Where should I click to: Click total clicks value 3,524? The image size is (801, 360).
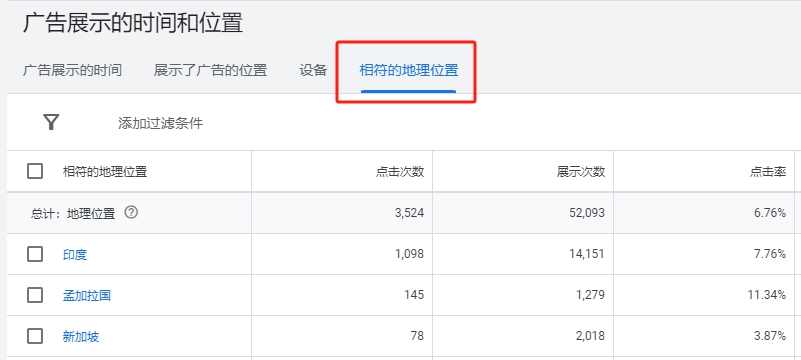coord(409,212)
